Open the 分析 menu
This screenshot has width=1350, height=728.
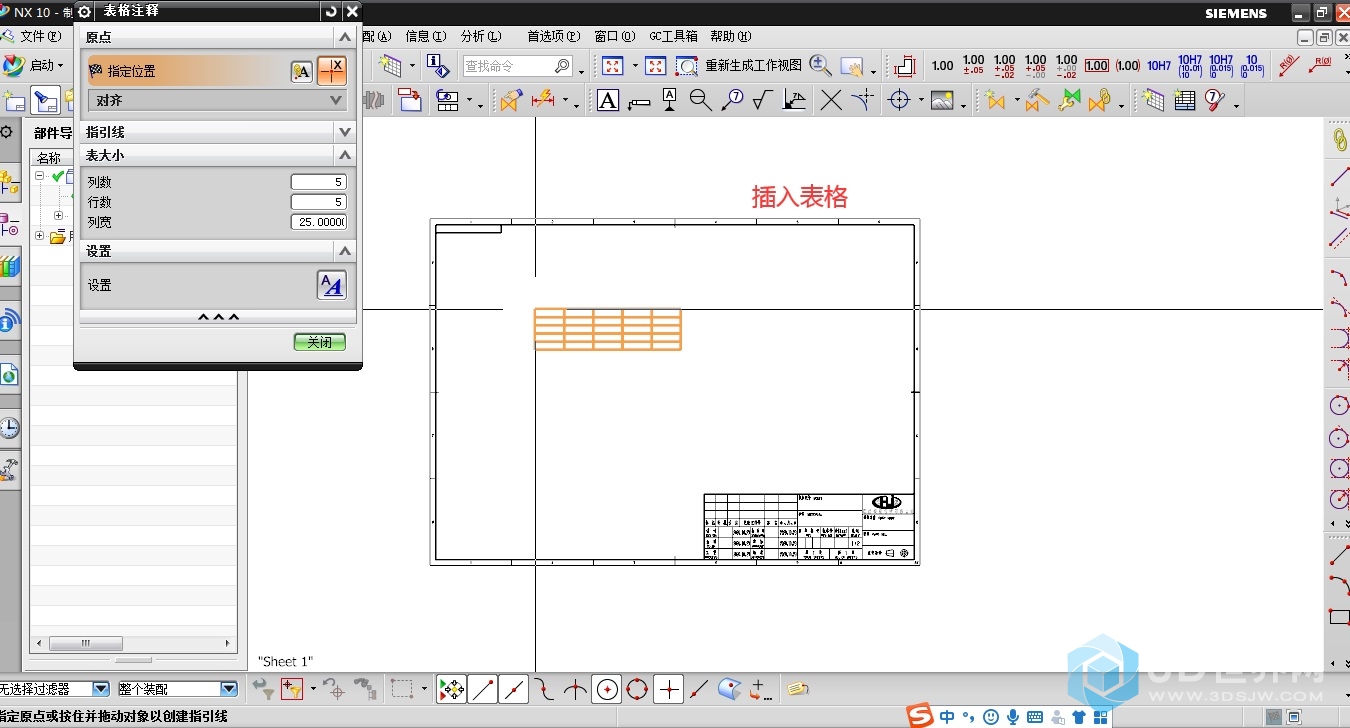click(481, 36)
